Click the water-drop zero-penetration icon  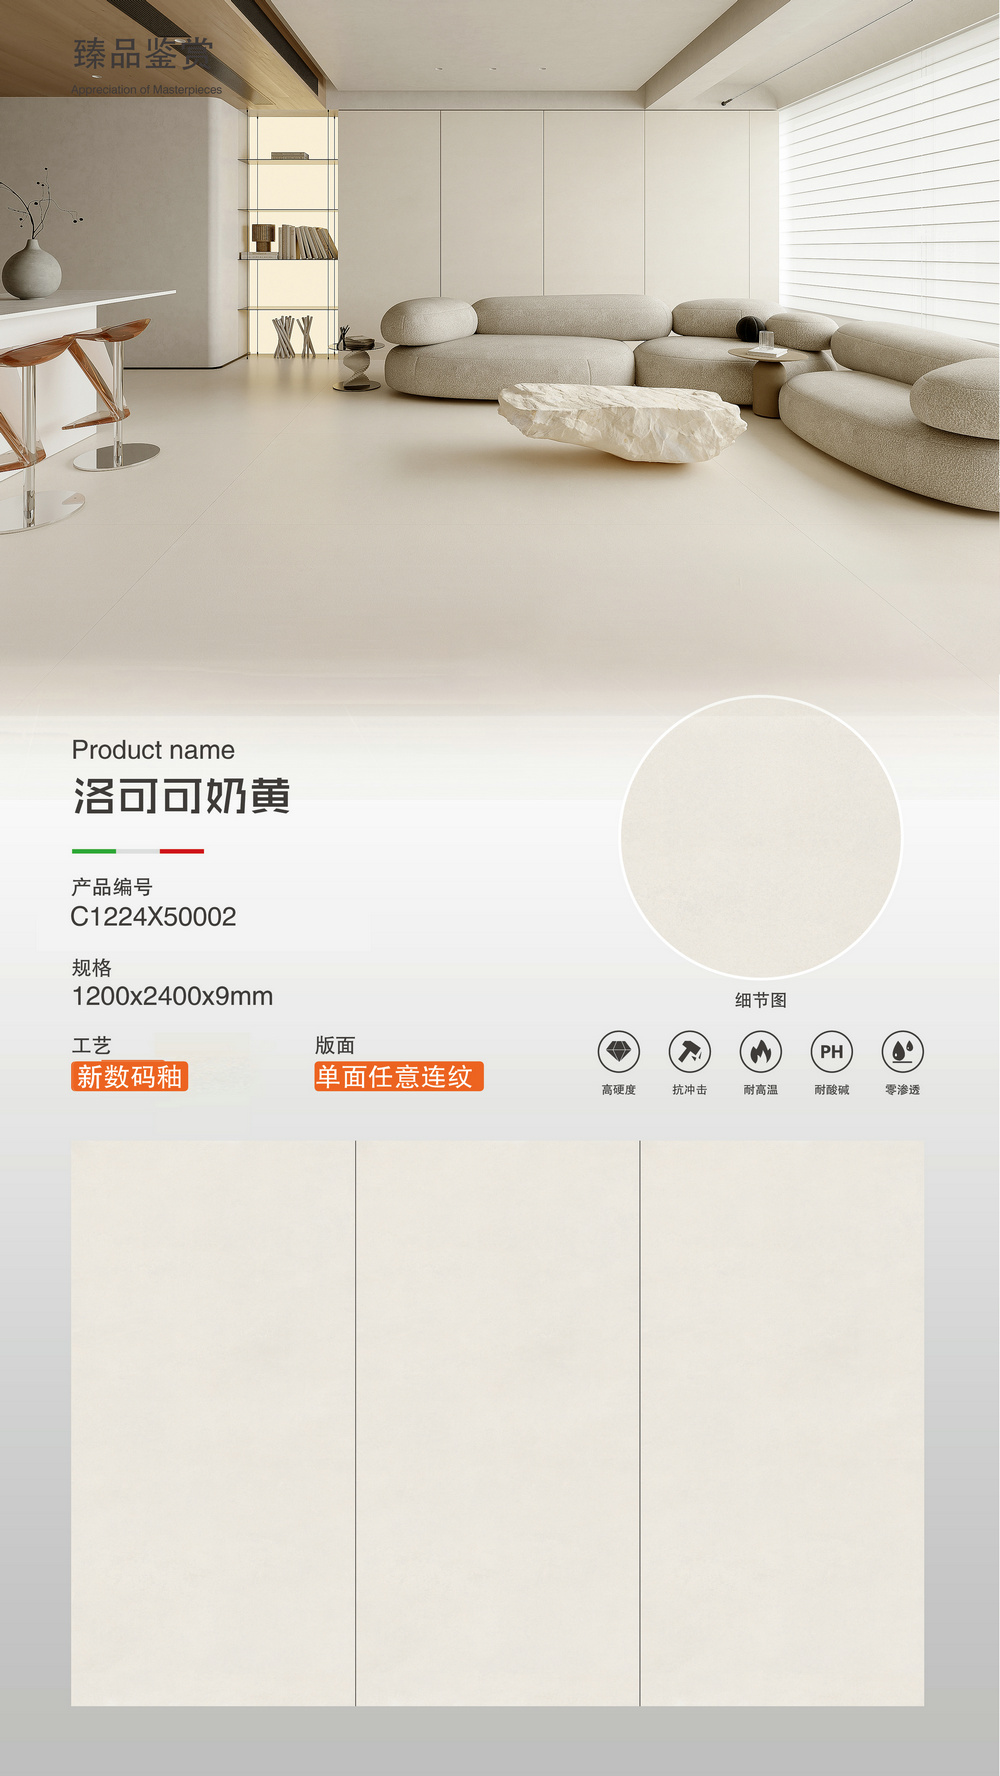[903, 1052]
